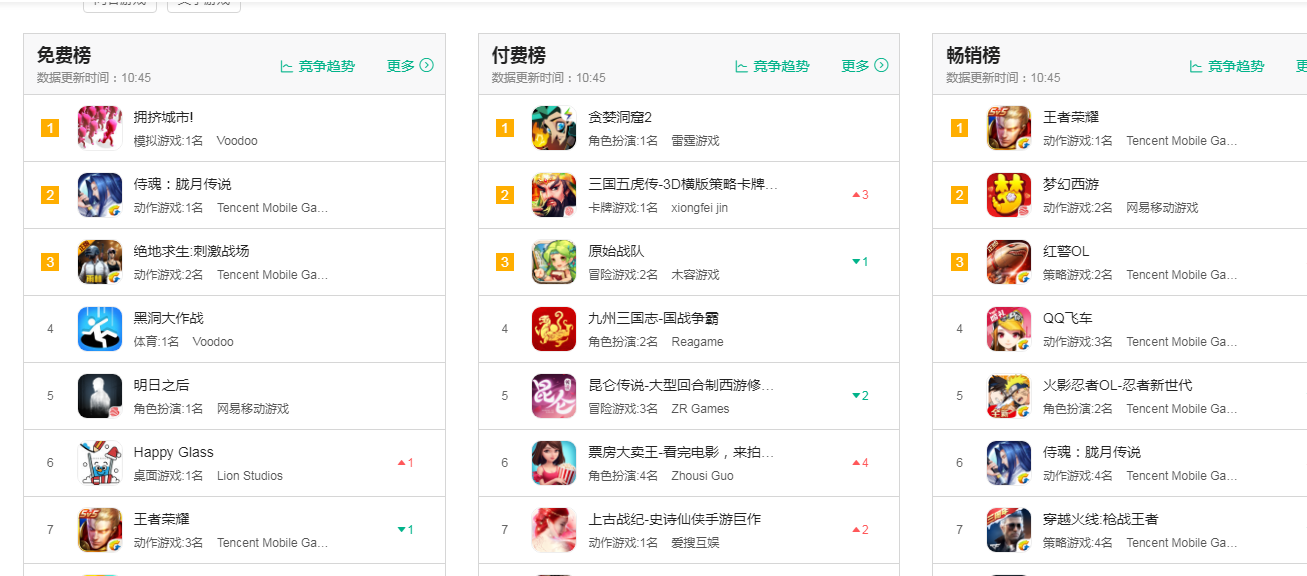This screenshot has width=1307, height=576.
Task: Click the 绝地求生:刺激战场 game title
Action: pos(192,251)
